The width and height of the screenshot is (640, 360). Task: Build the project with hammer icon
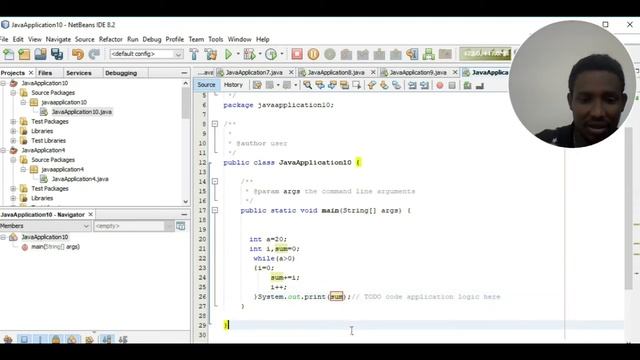click(194, 54)
